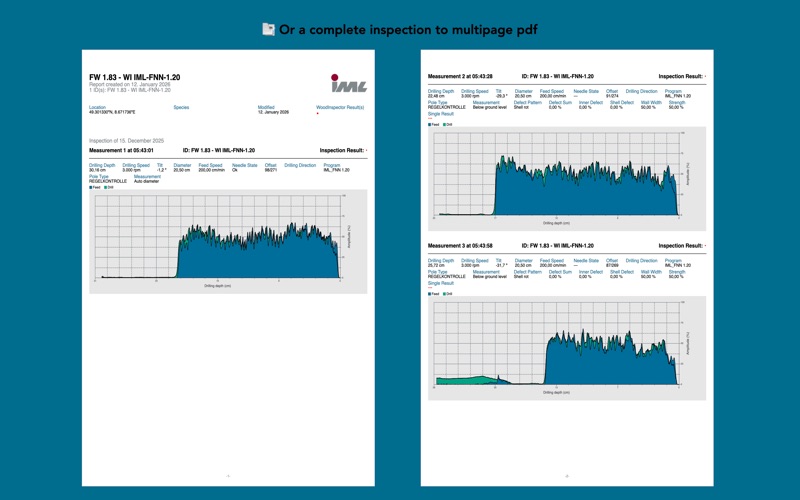
Task: Click the Measurement 3 drilling graph
Action: click(567, 348)
